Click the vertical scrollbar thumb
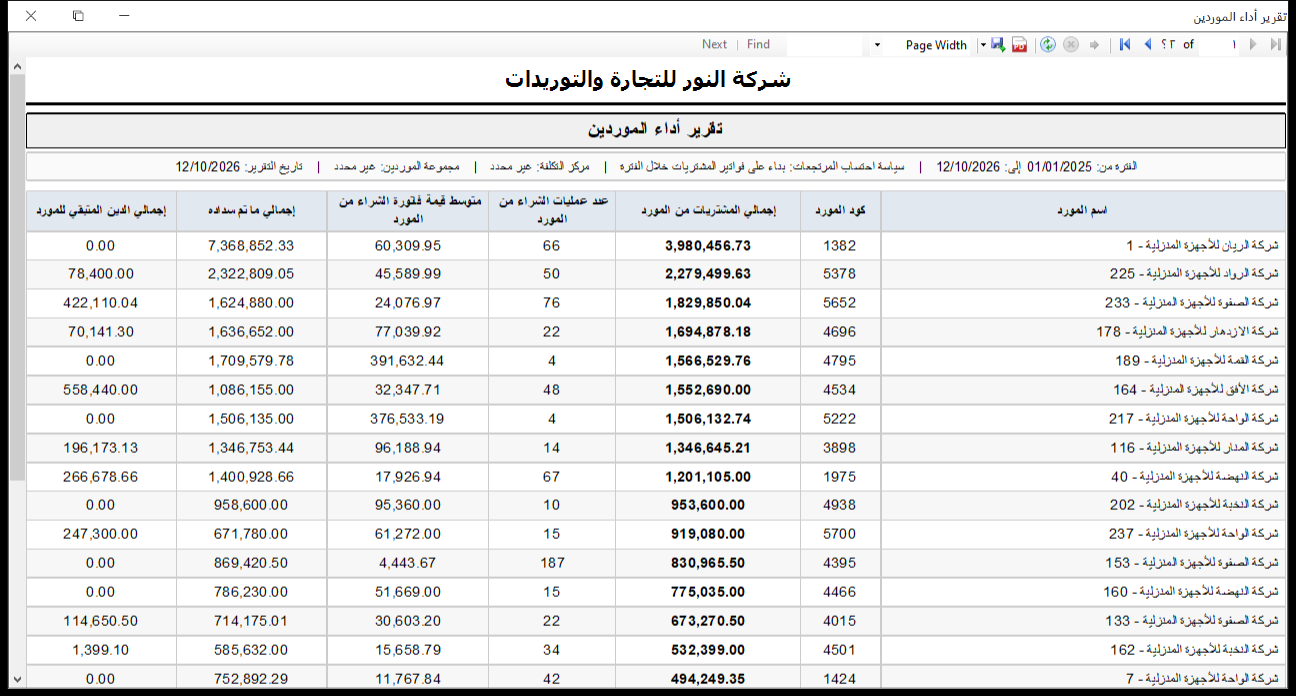 pyautogui.click(x=17, y=277)
